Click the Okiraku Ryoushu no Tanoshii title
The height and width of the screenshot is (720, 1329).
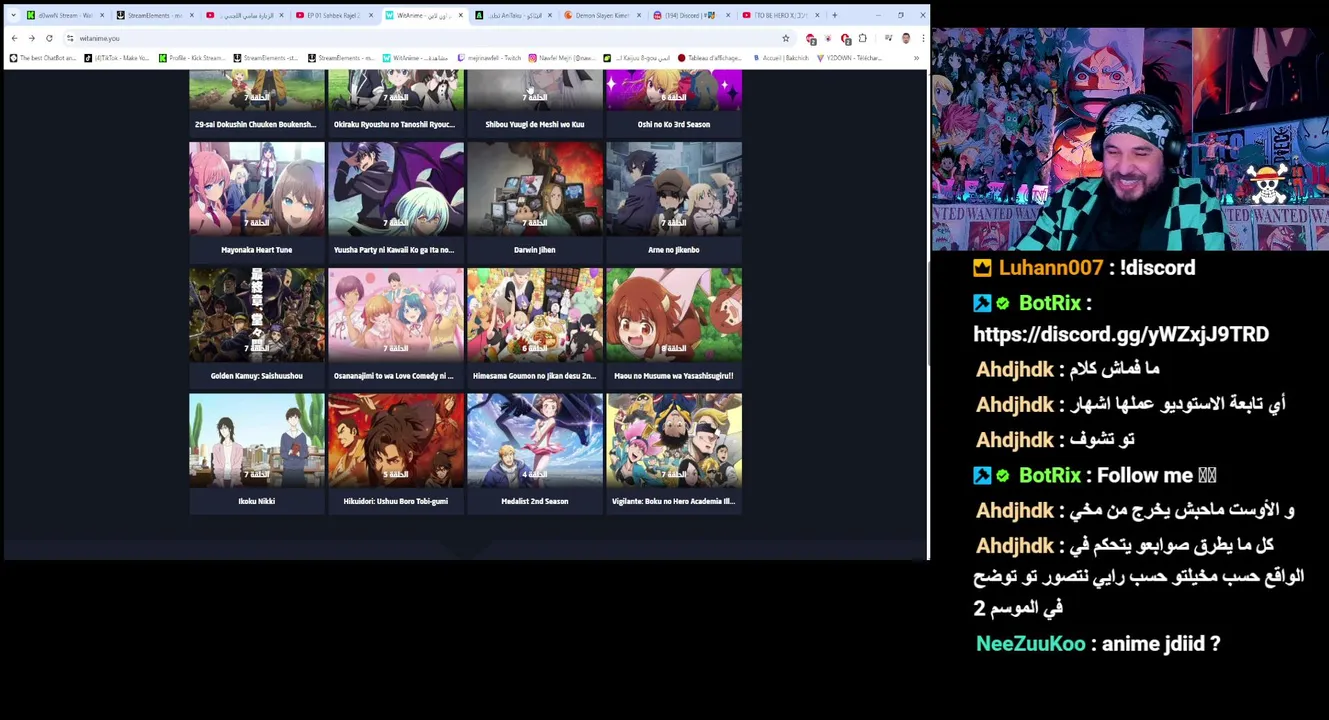[394, 124]
